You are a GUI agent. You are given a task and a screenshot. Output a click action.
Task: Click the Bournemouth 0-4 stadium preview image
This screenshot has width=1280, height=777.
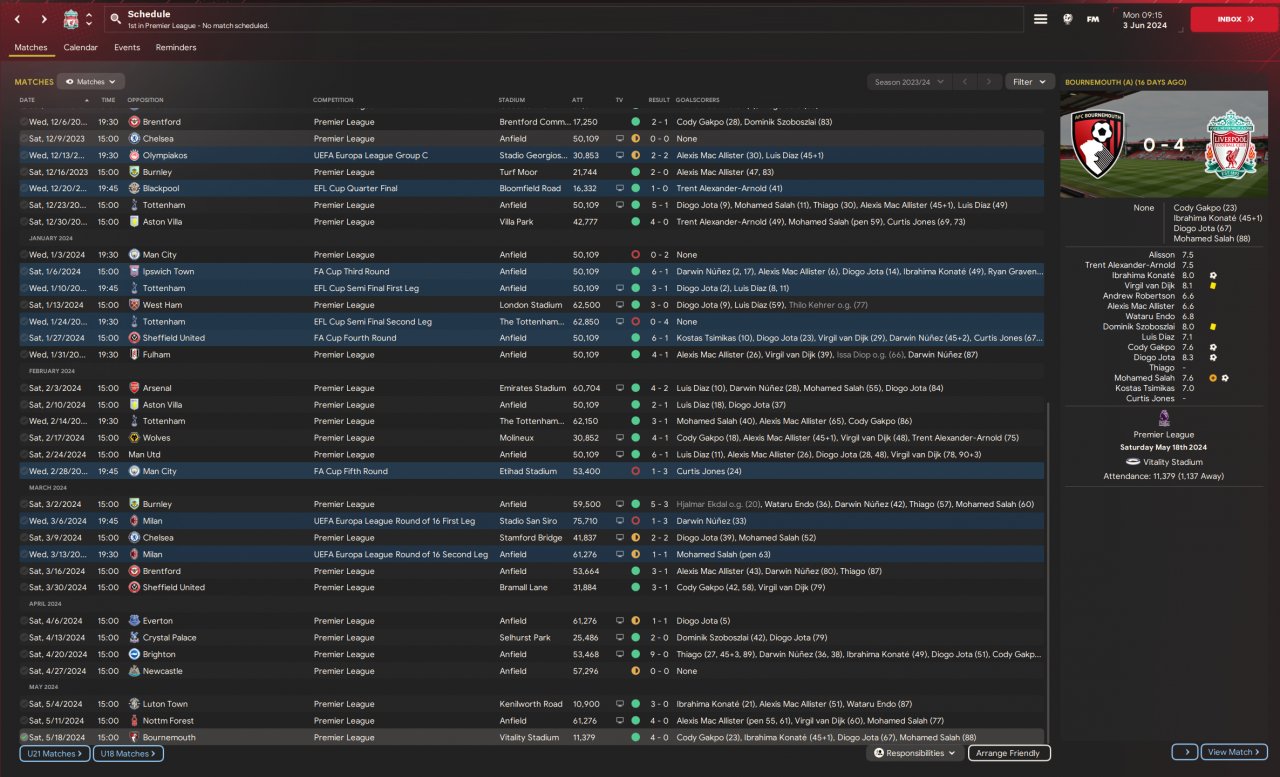point(1164,145)
